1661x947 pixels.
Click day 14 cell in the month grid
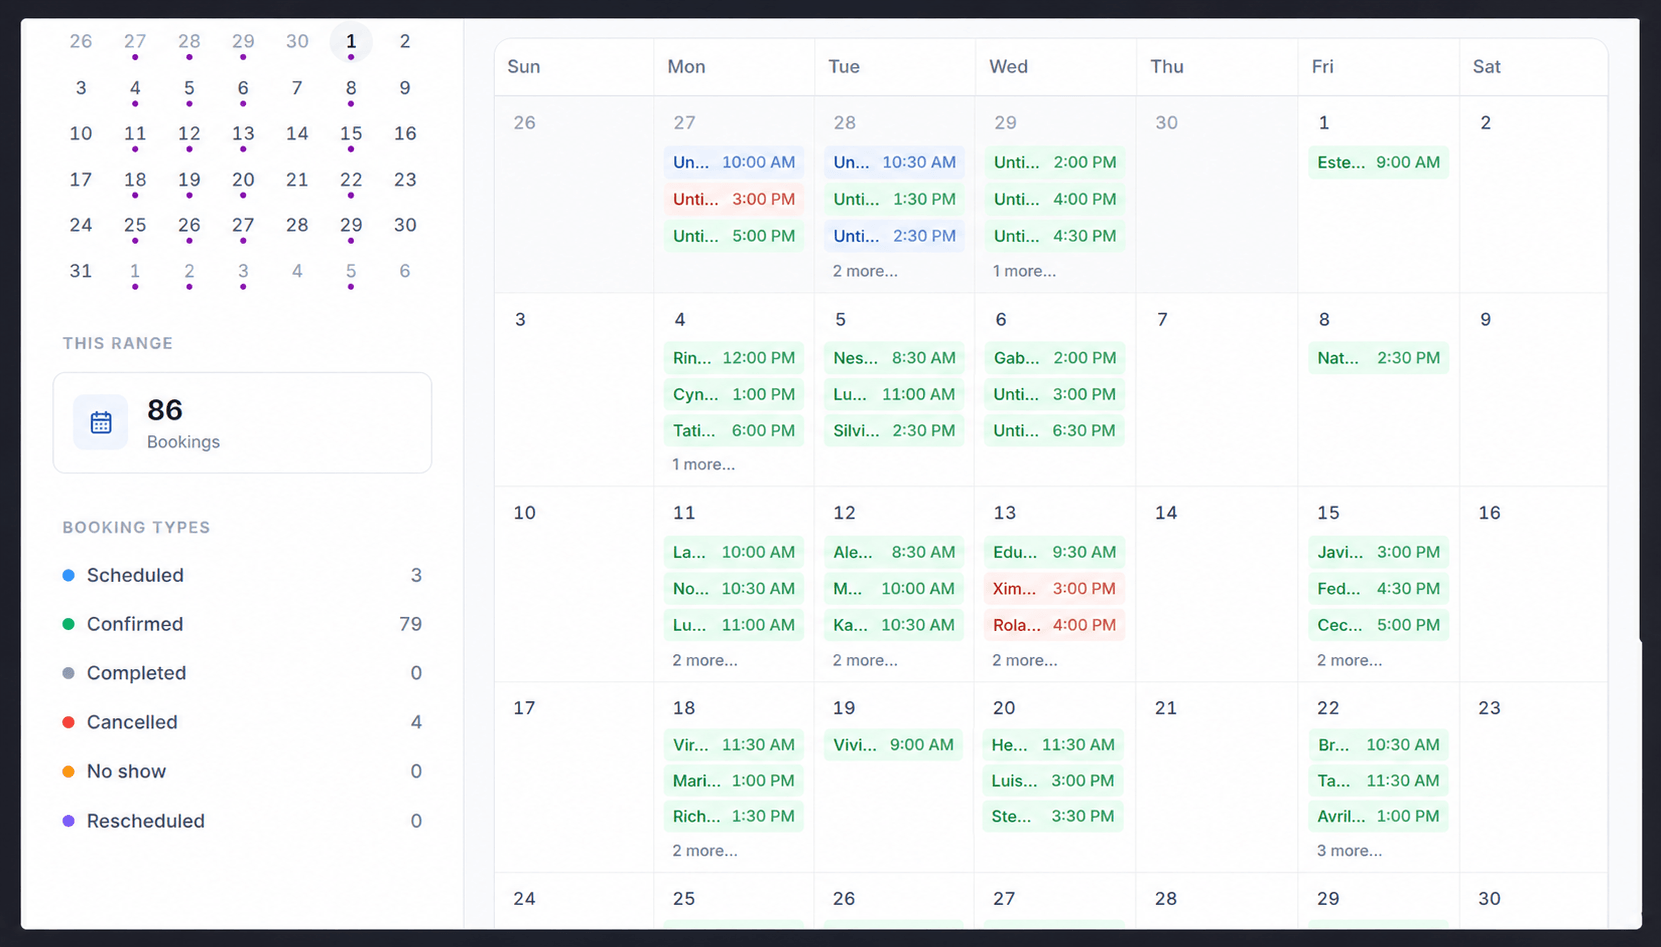1217,585
